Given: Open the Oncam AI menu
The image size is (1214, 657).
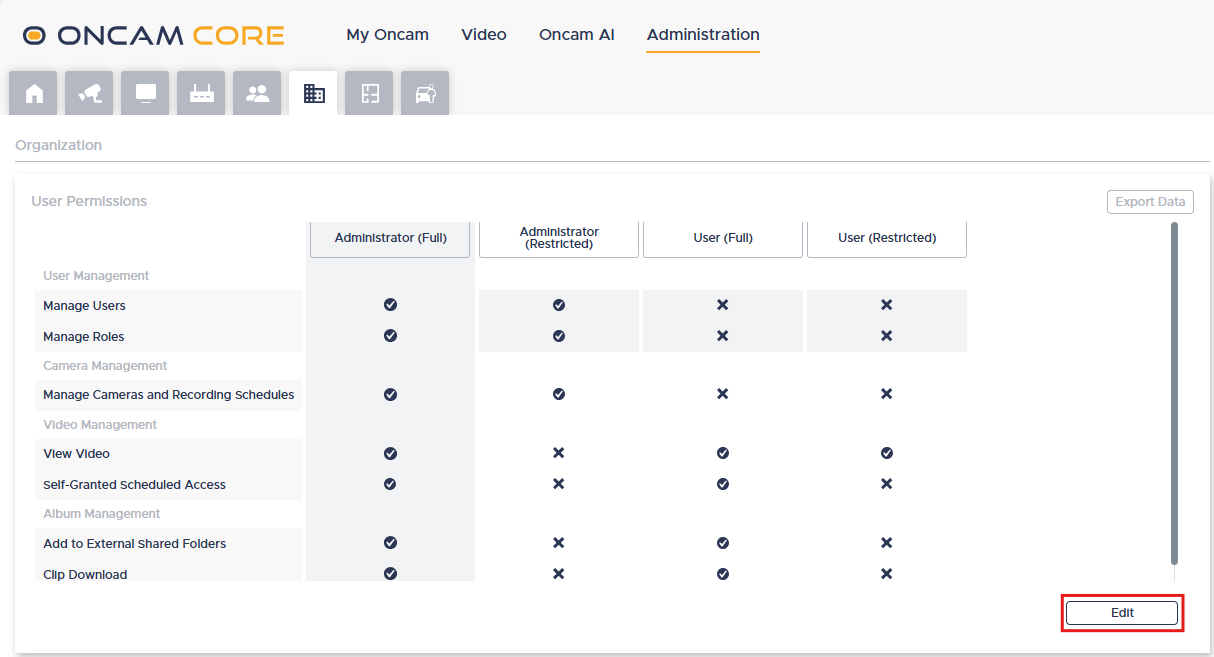Looking at the screenshot, I should click(x=577, y=35).
